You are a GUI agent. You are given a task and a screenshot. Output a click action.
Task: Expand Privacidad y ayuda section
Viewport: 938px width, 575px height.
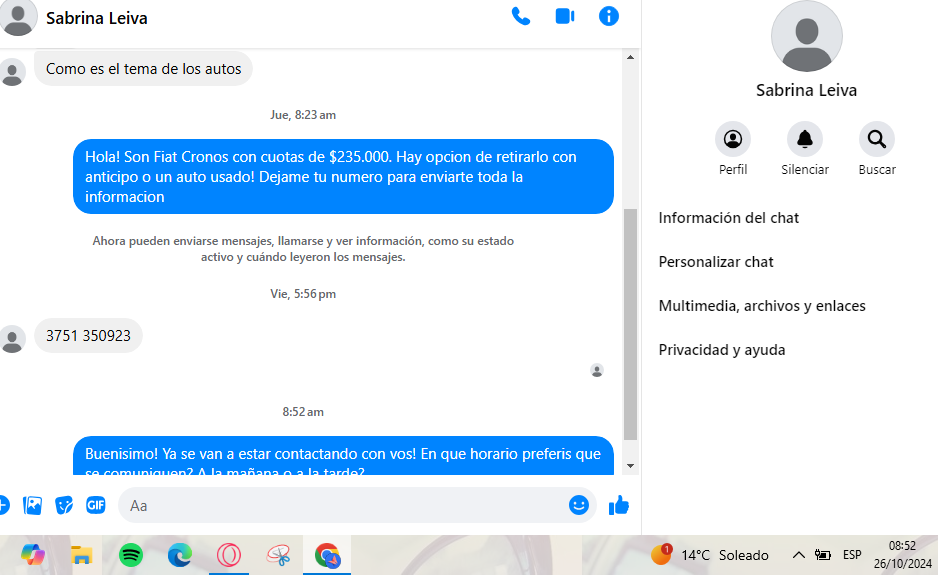[x=722, y=350]
